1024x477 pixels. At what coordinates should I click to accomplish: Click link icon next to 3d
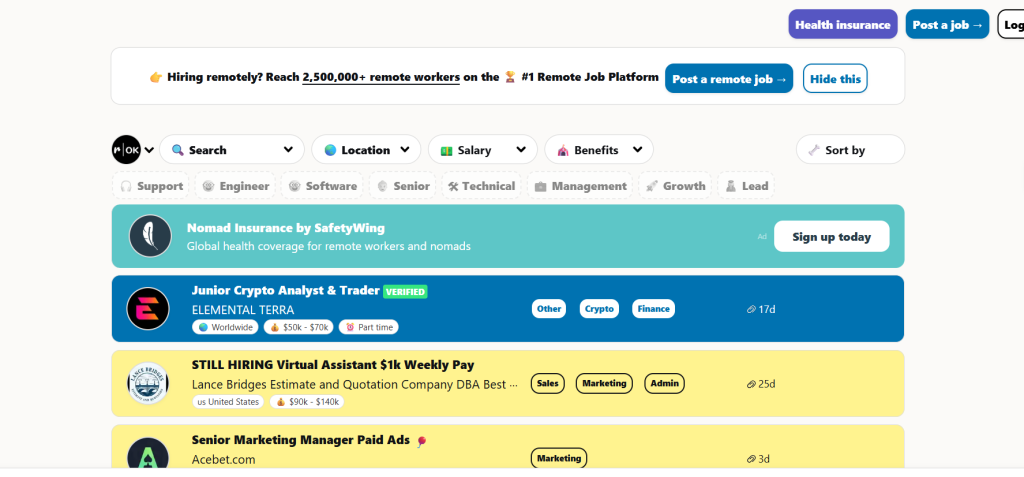(x=751, y=459)
